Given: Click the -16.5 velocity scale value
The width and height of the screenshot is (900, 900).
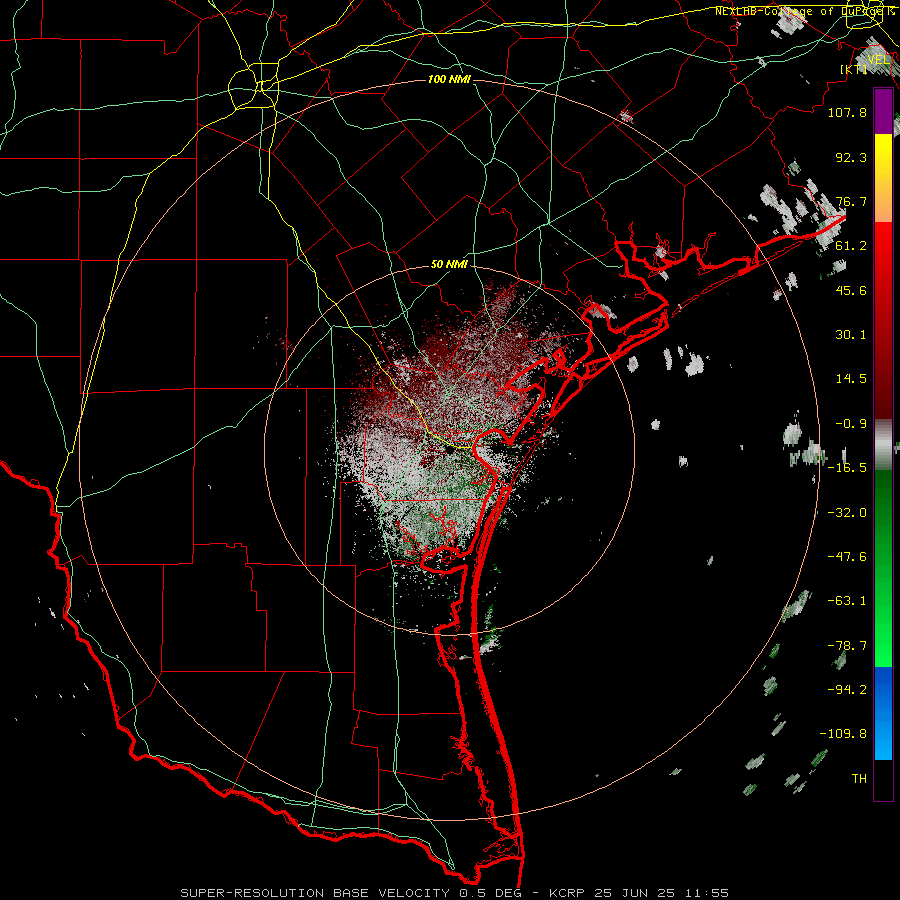Looking at the screenshot, I should [847, 468].
